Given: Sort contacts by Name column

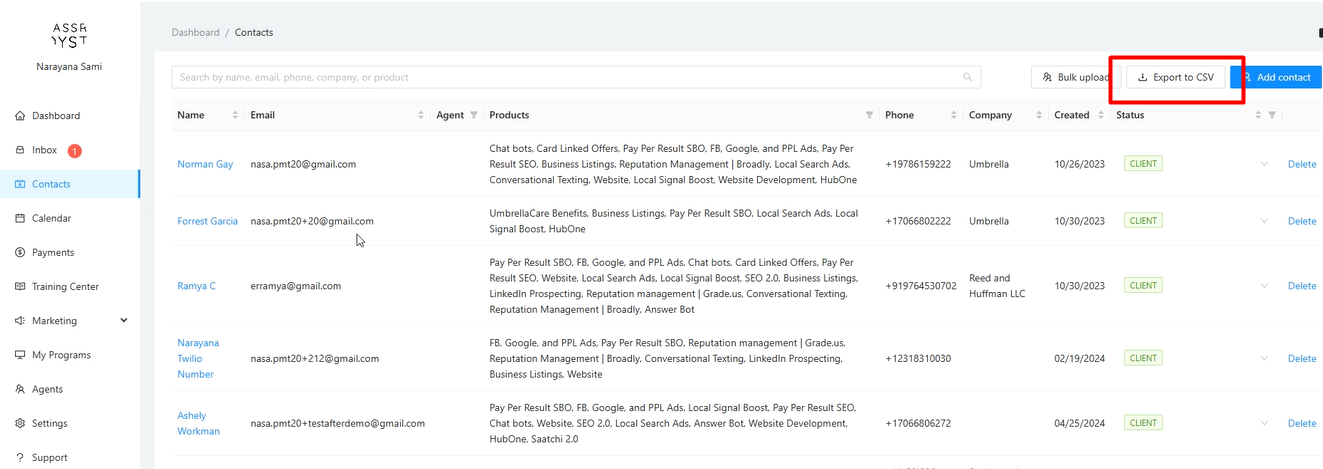Looking at the screenshot, I should coord(235,115).
